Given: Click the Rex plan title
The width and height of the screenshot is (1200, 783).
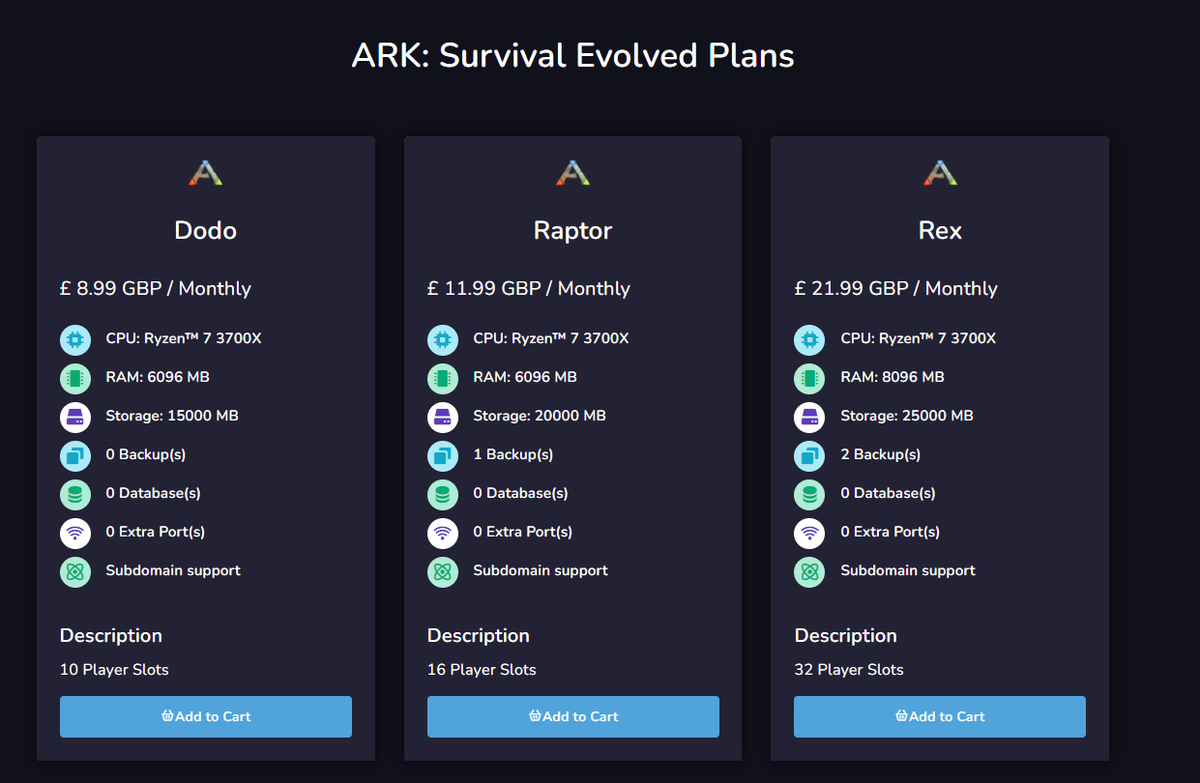Looking at the screenshot, I should [x=940, y=231].
